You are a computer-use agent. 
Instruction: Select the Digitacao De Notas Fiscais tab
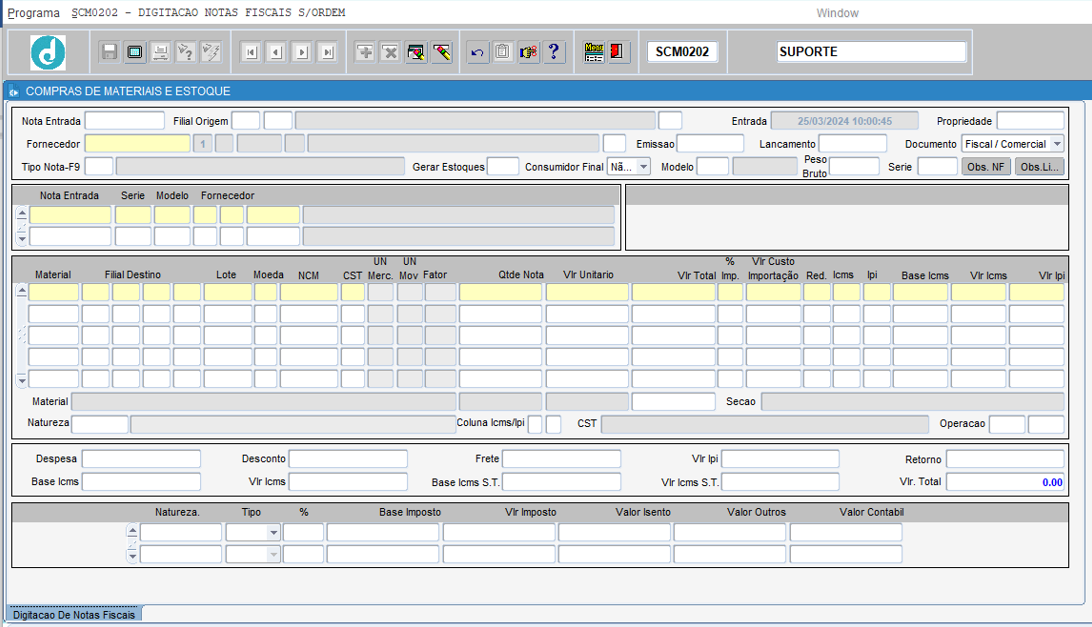(74, 614)
